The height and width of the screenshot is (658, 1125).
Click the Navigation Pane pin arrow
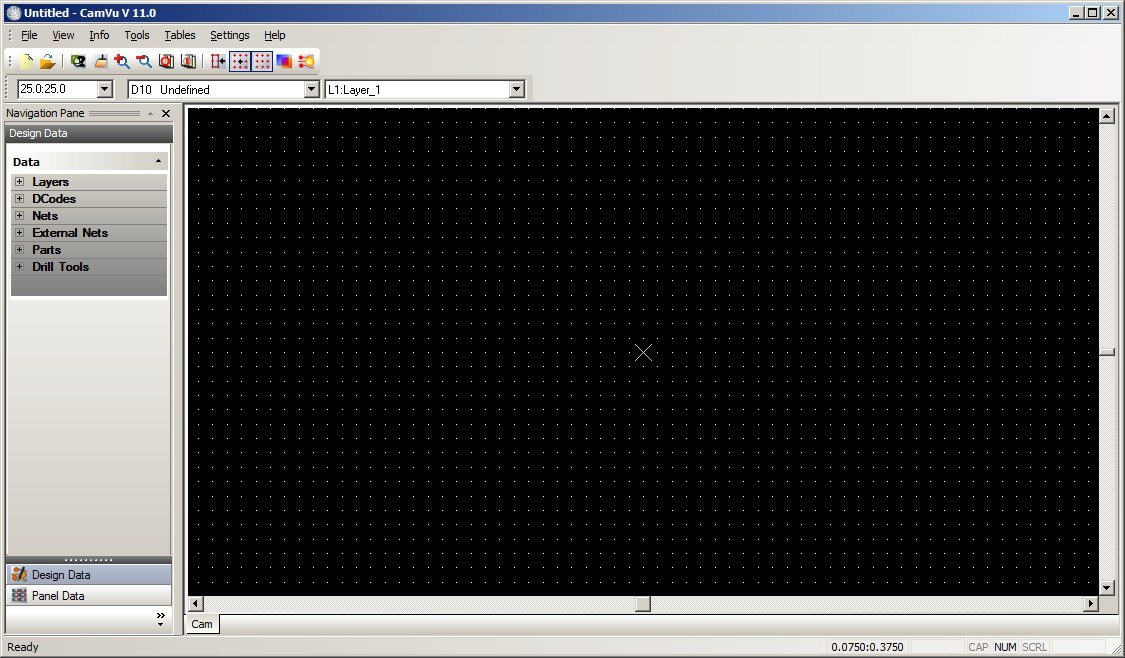point(150,113)
